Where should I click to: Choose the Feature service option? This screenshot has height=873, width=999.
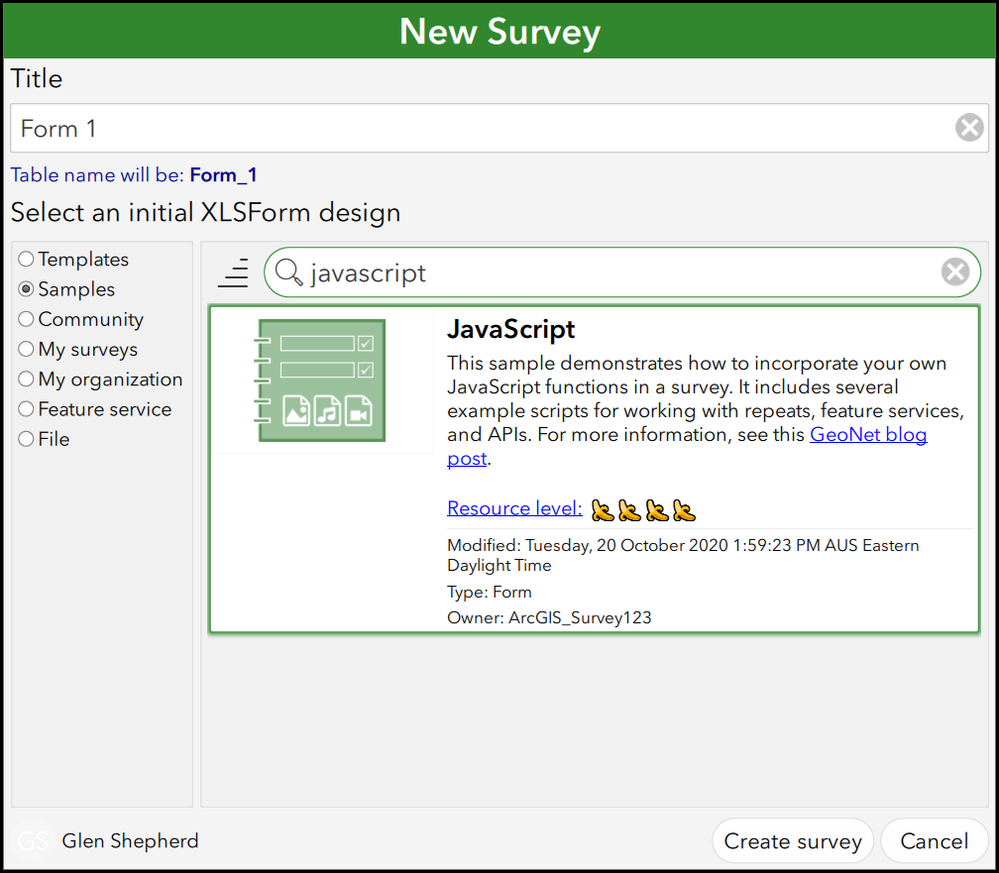tap(25, 409)
